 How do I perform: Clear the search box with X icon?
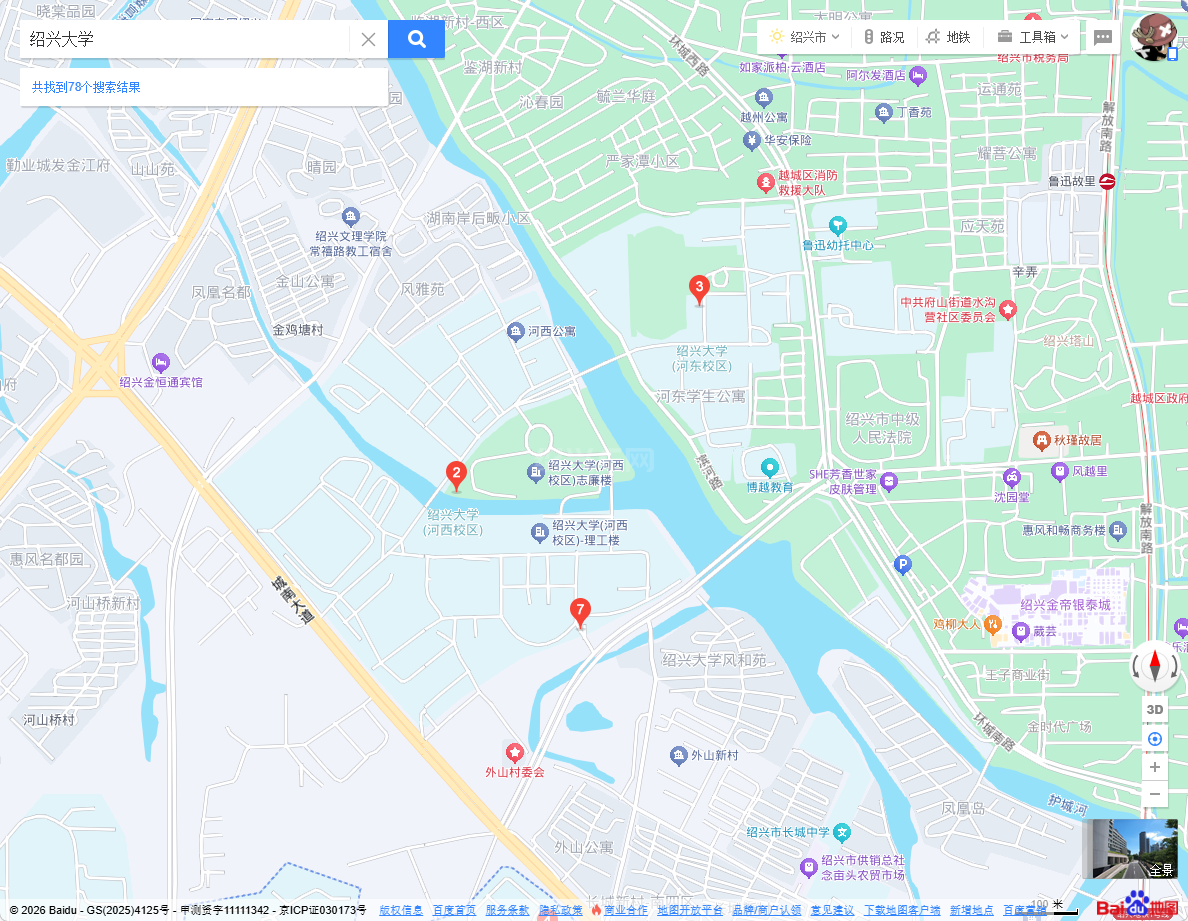(x=368, y=39)
